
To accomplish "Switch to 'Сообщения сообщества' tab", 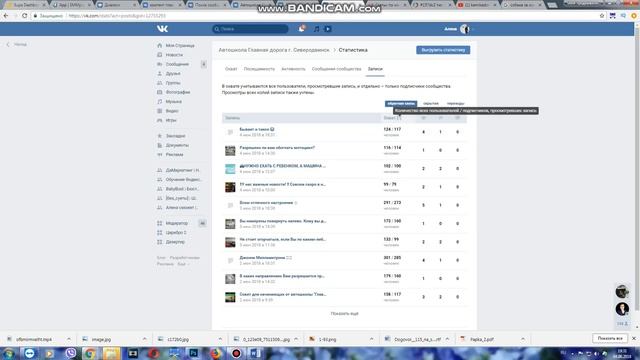I will pos(336,69).
